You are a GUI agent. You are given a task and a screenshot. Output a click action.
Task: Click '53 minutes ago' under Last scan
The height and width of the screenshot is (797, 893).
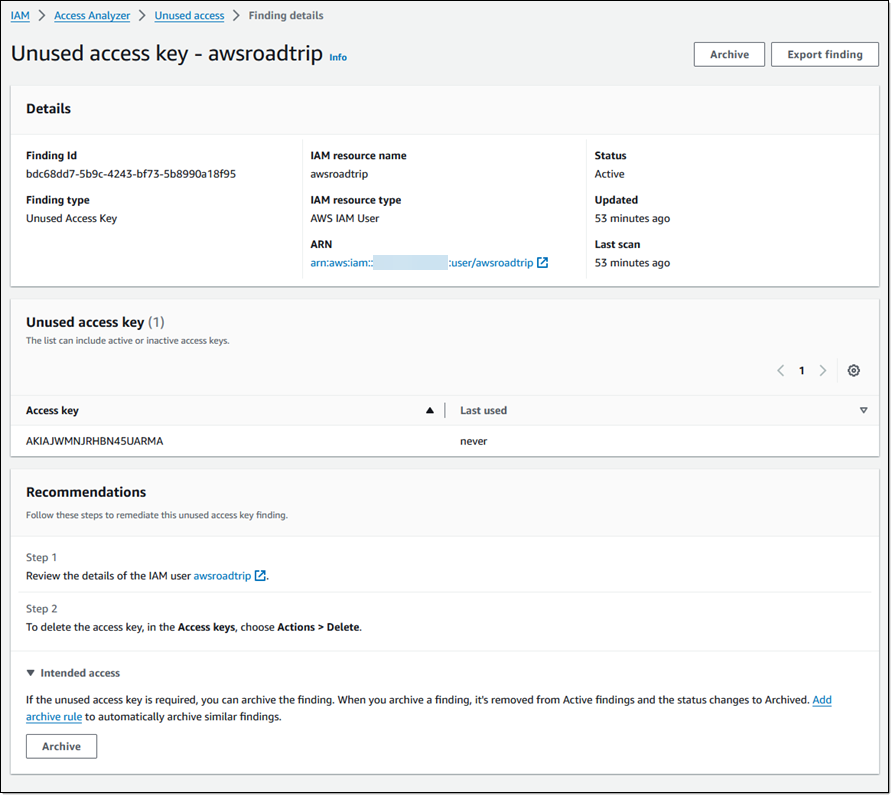coord(632,263)
